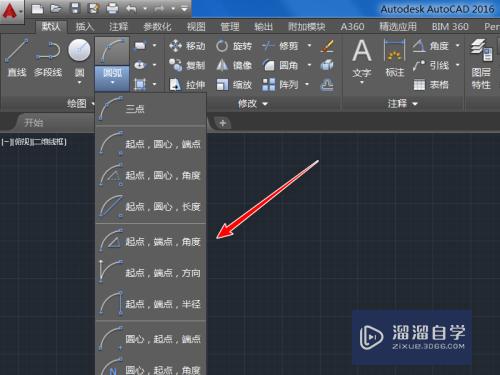Select the 复制 copy tool
This screenshot has height=375, width=500.
187,65
